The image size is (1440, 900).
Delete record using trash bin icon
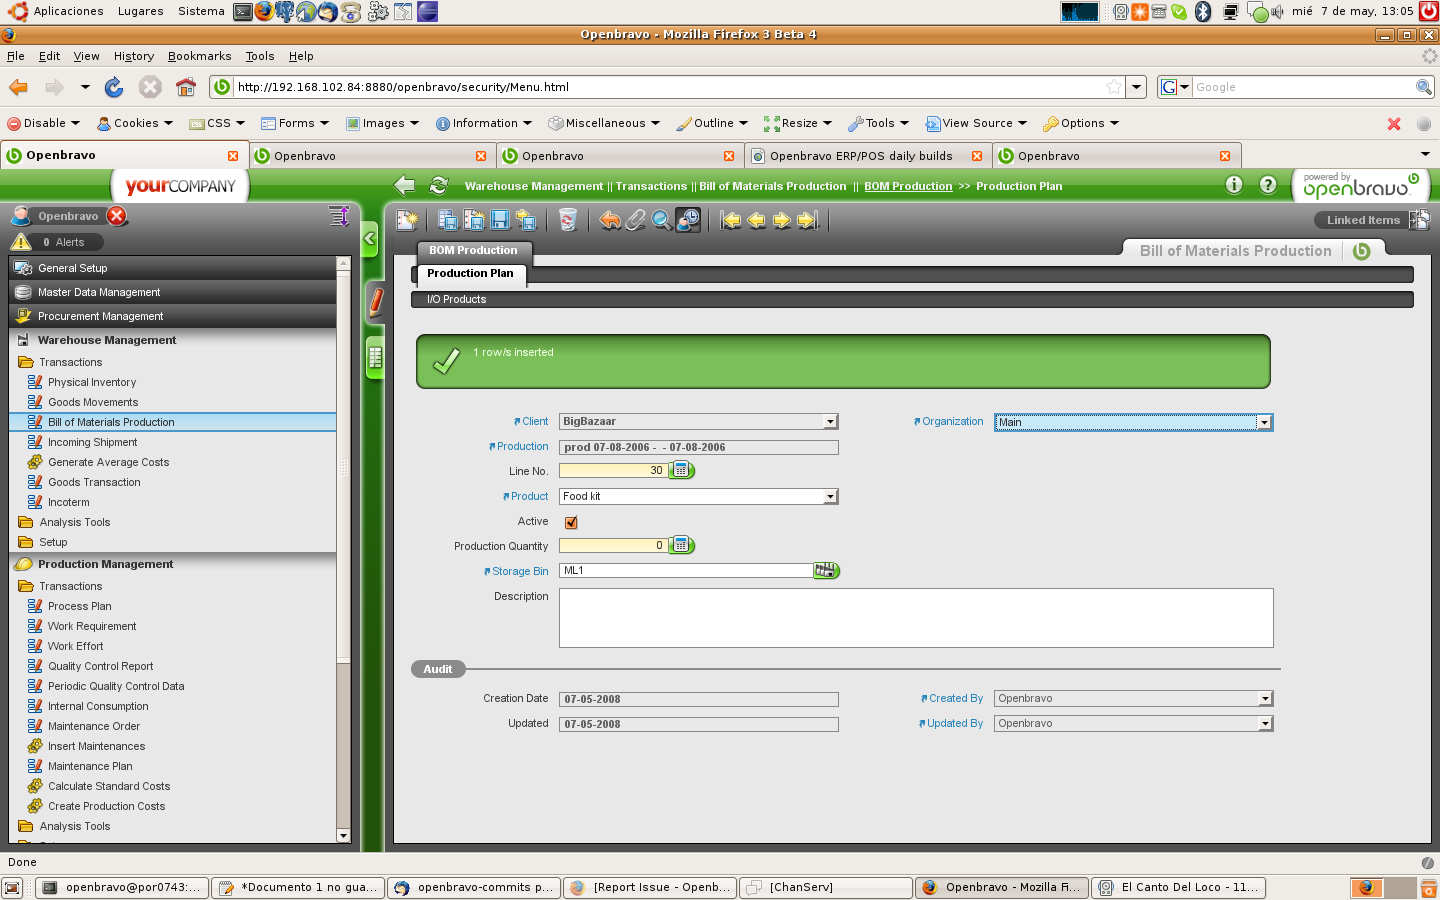(x=568, y=220)
